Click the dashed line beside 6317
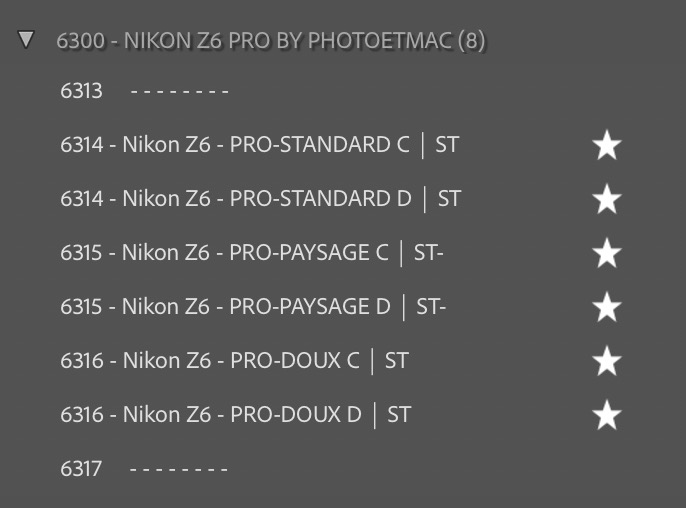The image size is (686, 508). (x=180, y=469)
